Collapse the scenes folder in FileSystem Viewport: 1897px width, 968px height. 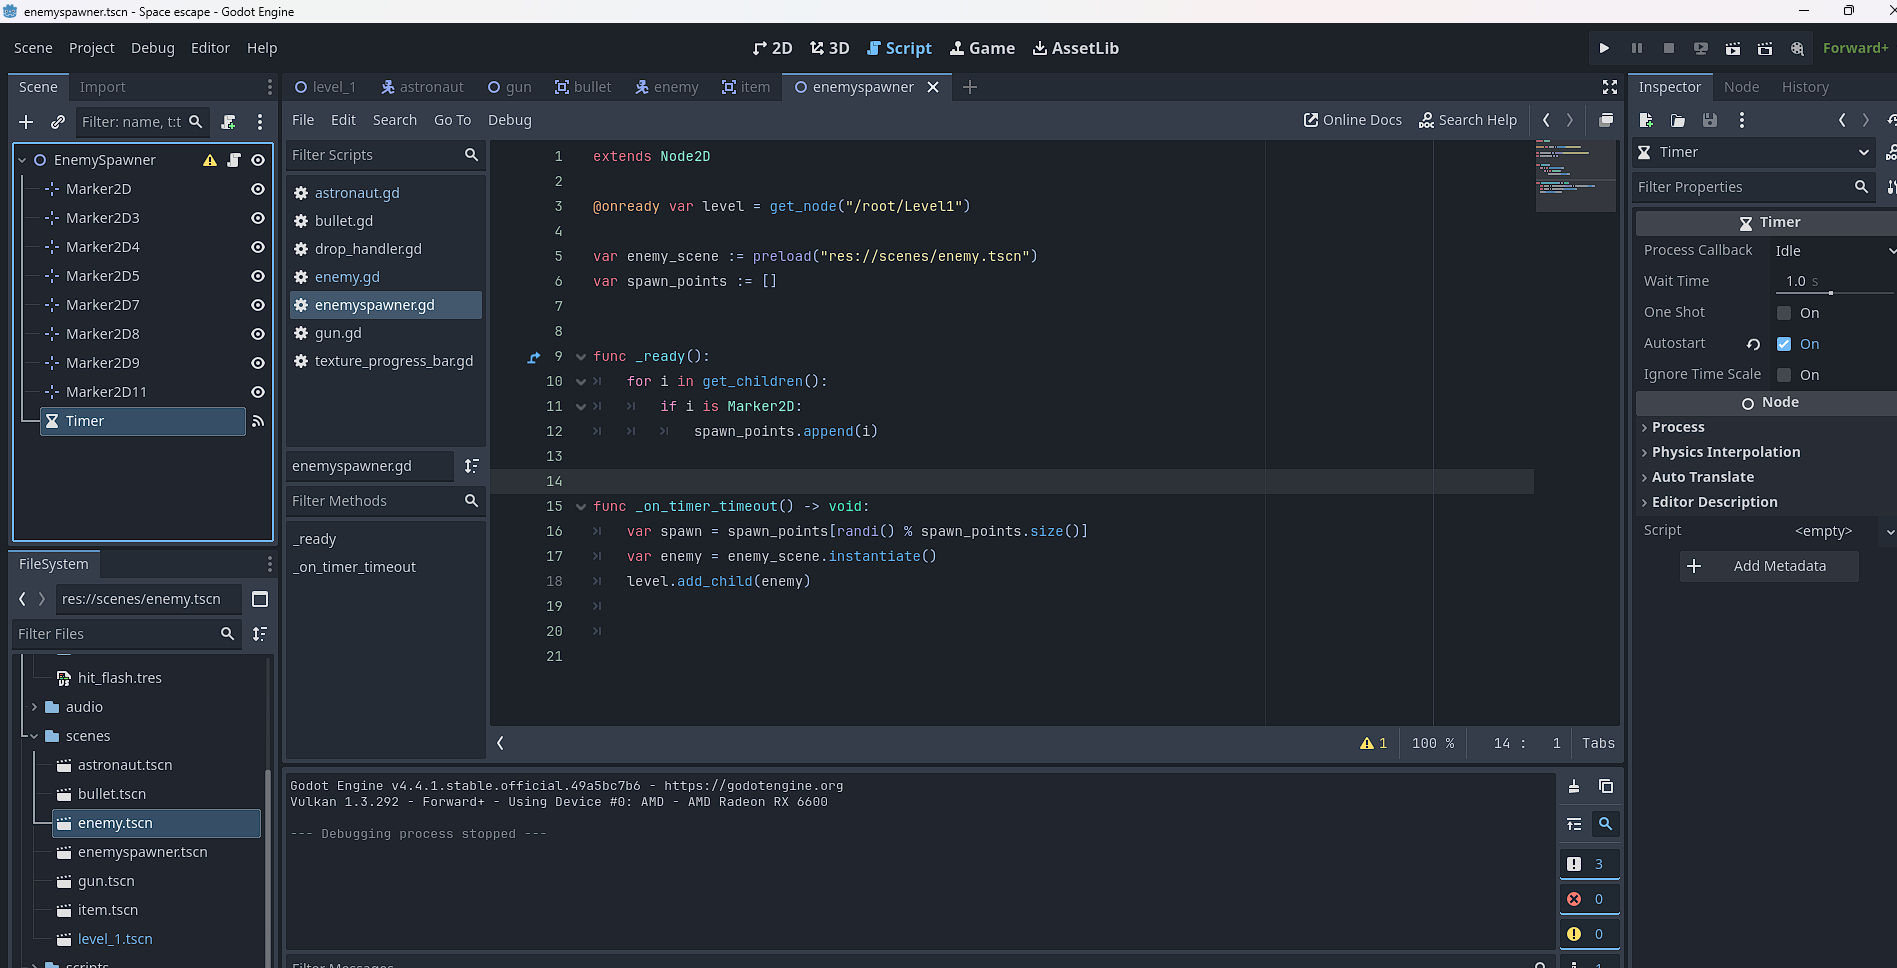(34, 736)
